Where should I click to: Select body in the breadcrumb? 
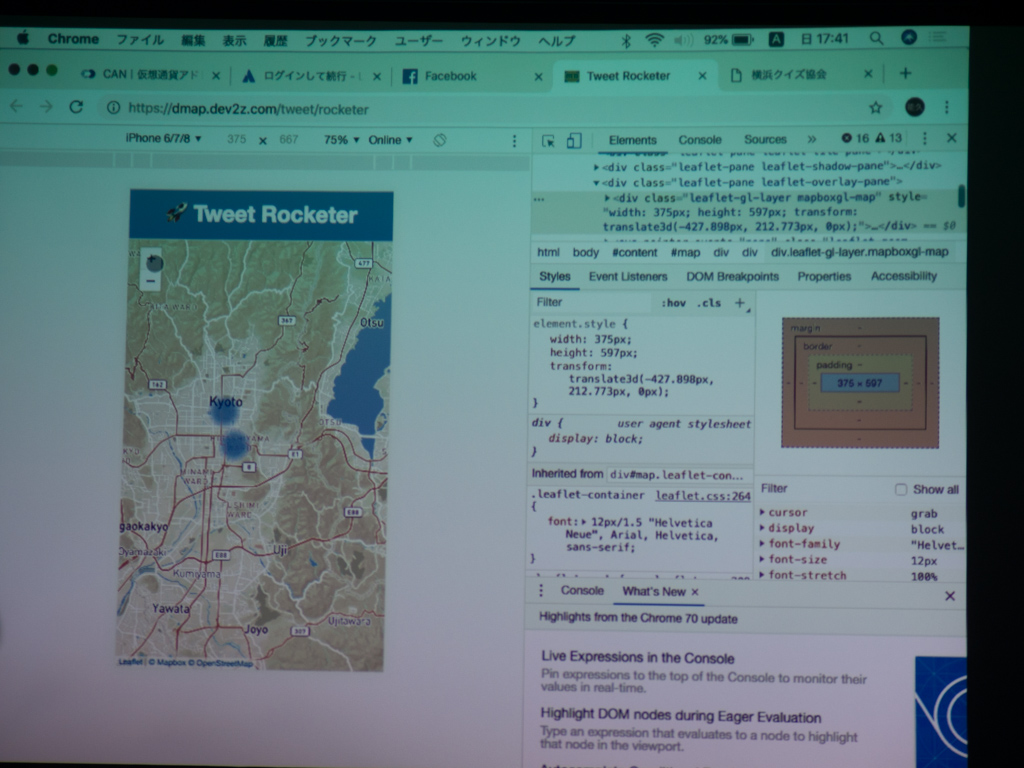(x=585, y=252)
